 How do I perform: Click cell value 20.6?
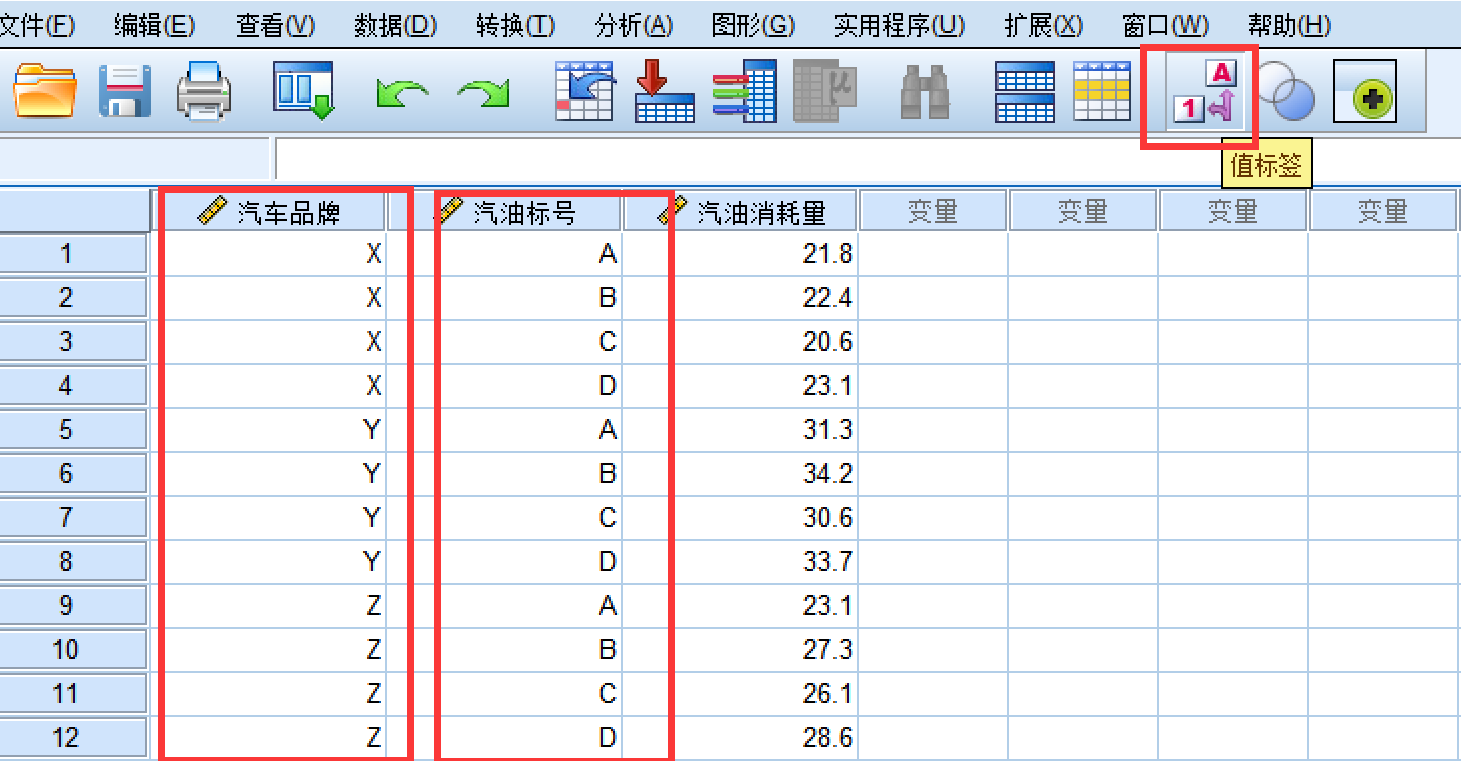click(x=741, y=342)
